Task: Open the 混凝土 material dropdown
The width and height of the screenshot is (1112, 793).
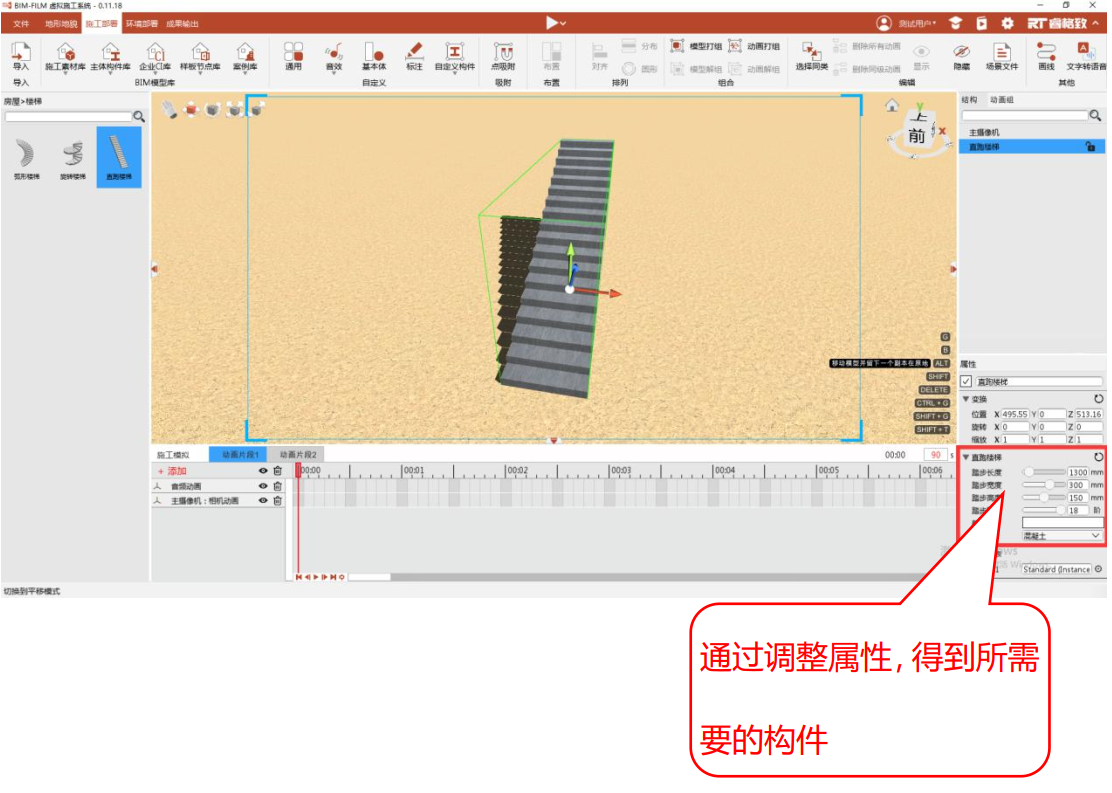Action: (x=1062, y=537)
